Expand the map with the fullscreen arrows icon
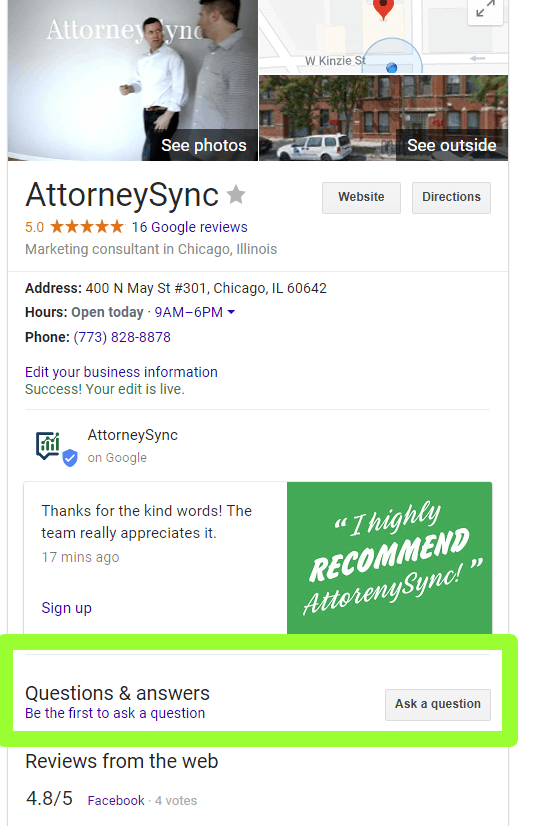 pyautogui.click(x=485, y=9)
